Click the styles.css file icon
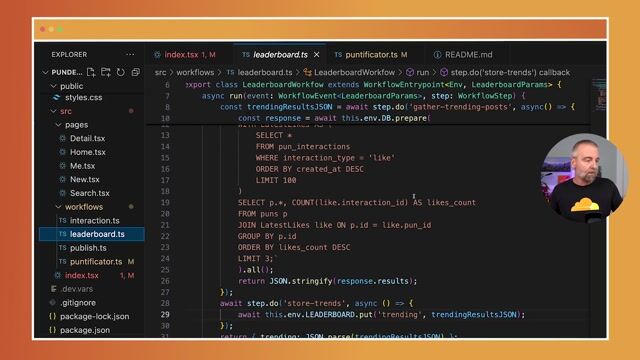 coord(57,98)
